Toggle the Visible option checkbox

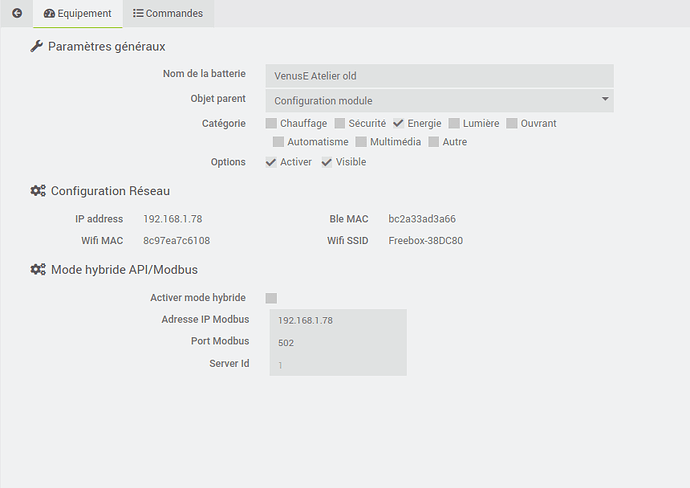(327, 162)
